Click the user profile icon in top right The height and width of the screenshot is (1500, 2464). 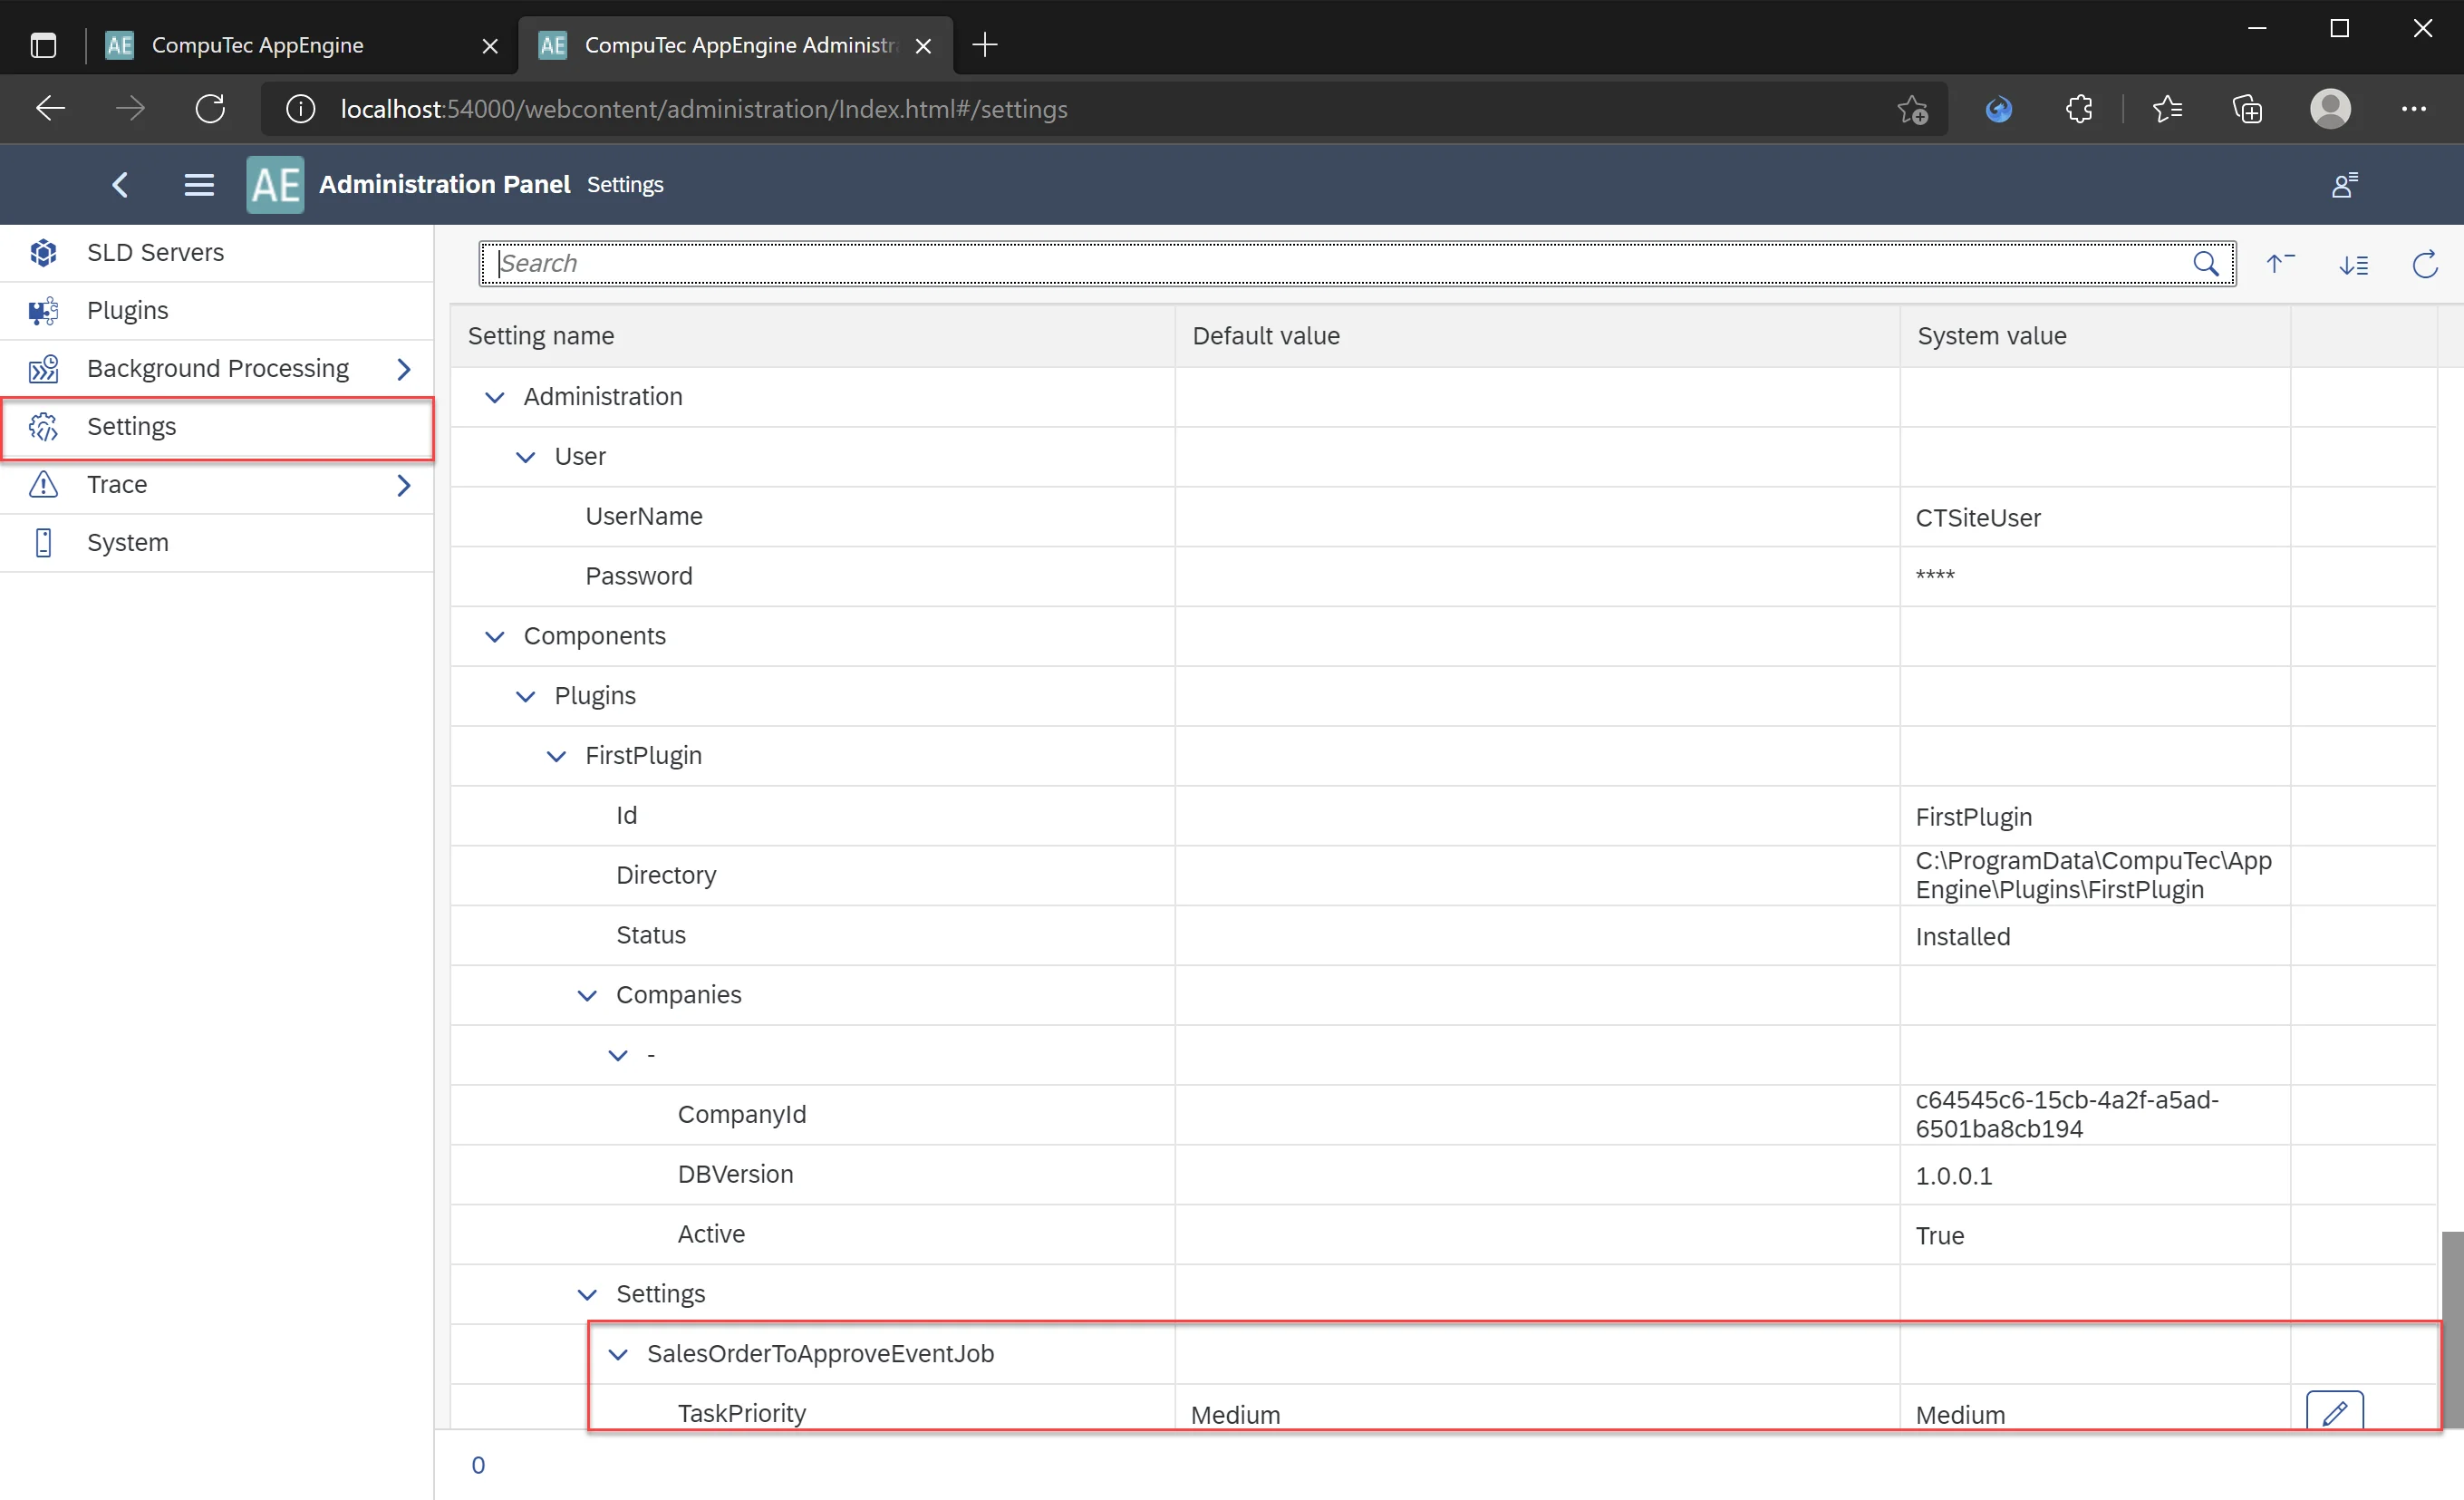[x=2328, y=109]
